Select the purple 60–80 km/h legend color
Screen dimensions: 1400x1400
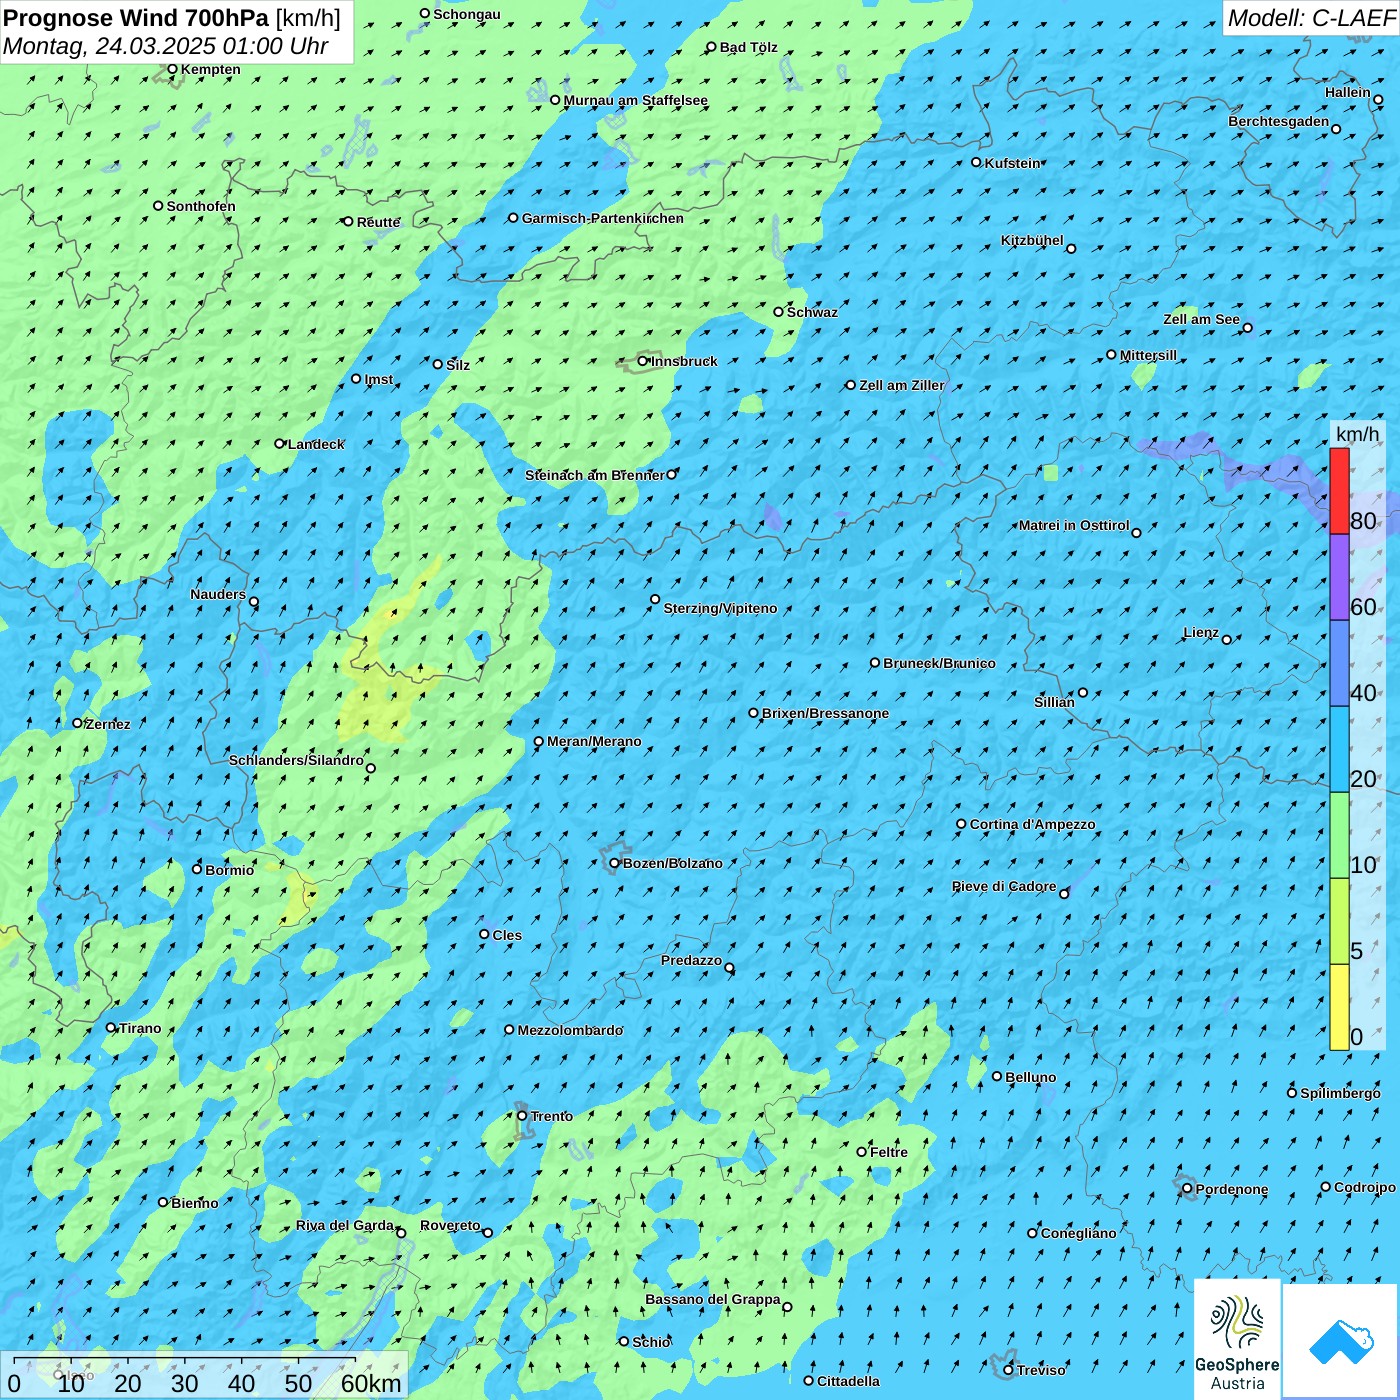(x=1339, y=578)
